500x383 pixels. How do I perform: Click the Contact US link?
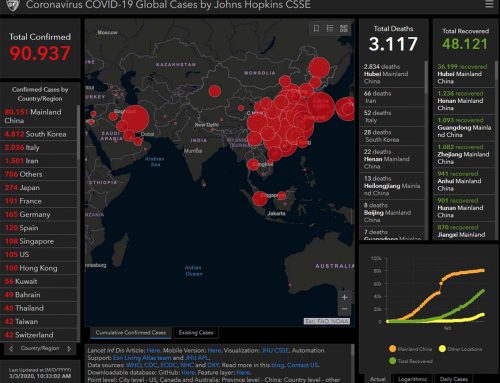click(x=303, y=365)
